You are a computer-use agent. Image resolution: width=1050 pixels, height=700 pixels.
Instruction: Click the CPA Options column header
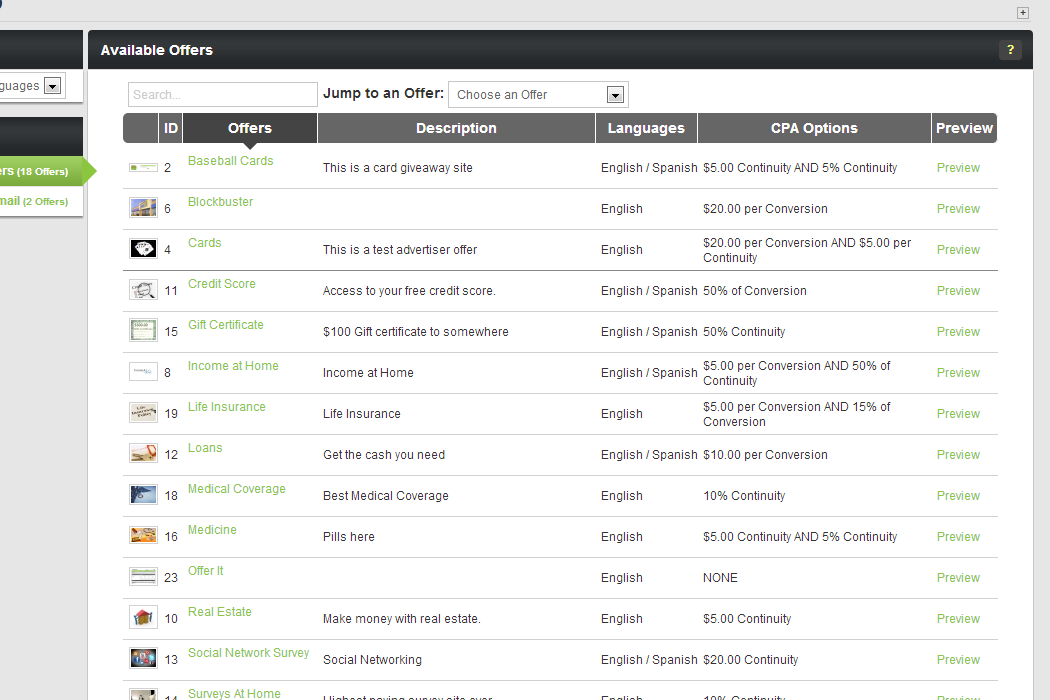pyautogui.click(x=814, y=128)
